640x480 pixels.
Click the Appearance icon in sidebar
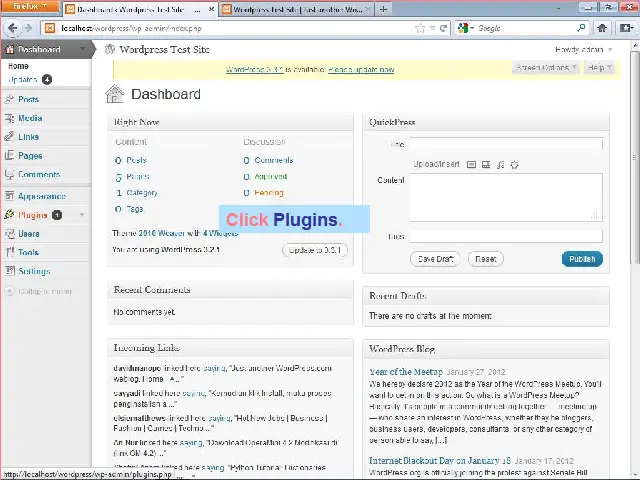9,196
